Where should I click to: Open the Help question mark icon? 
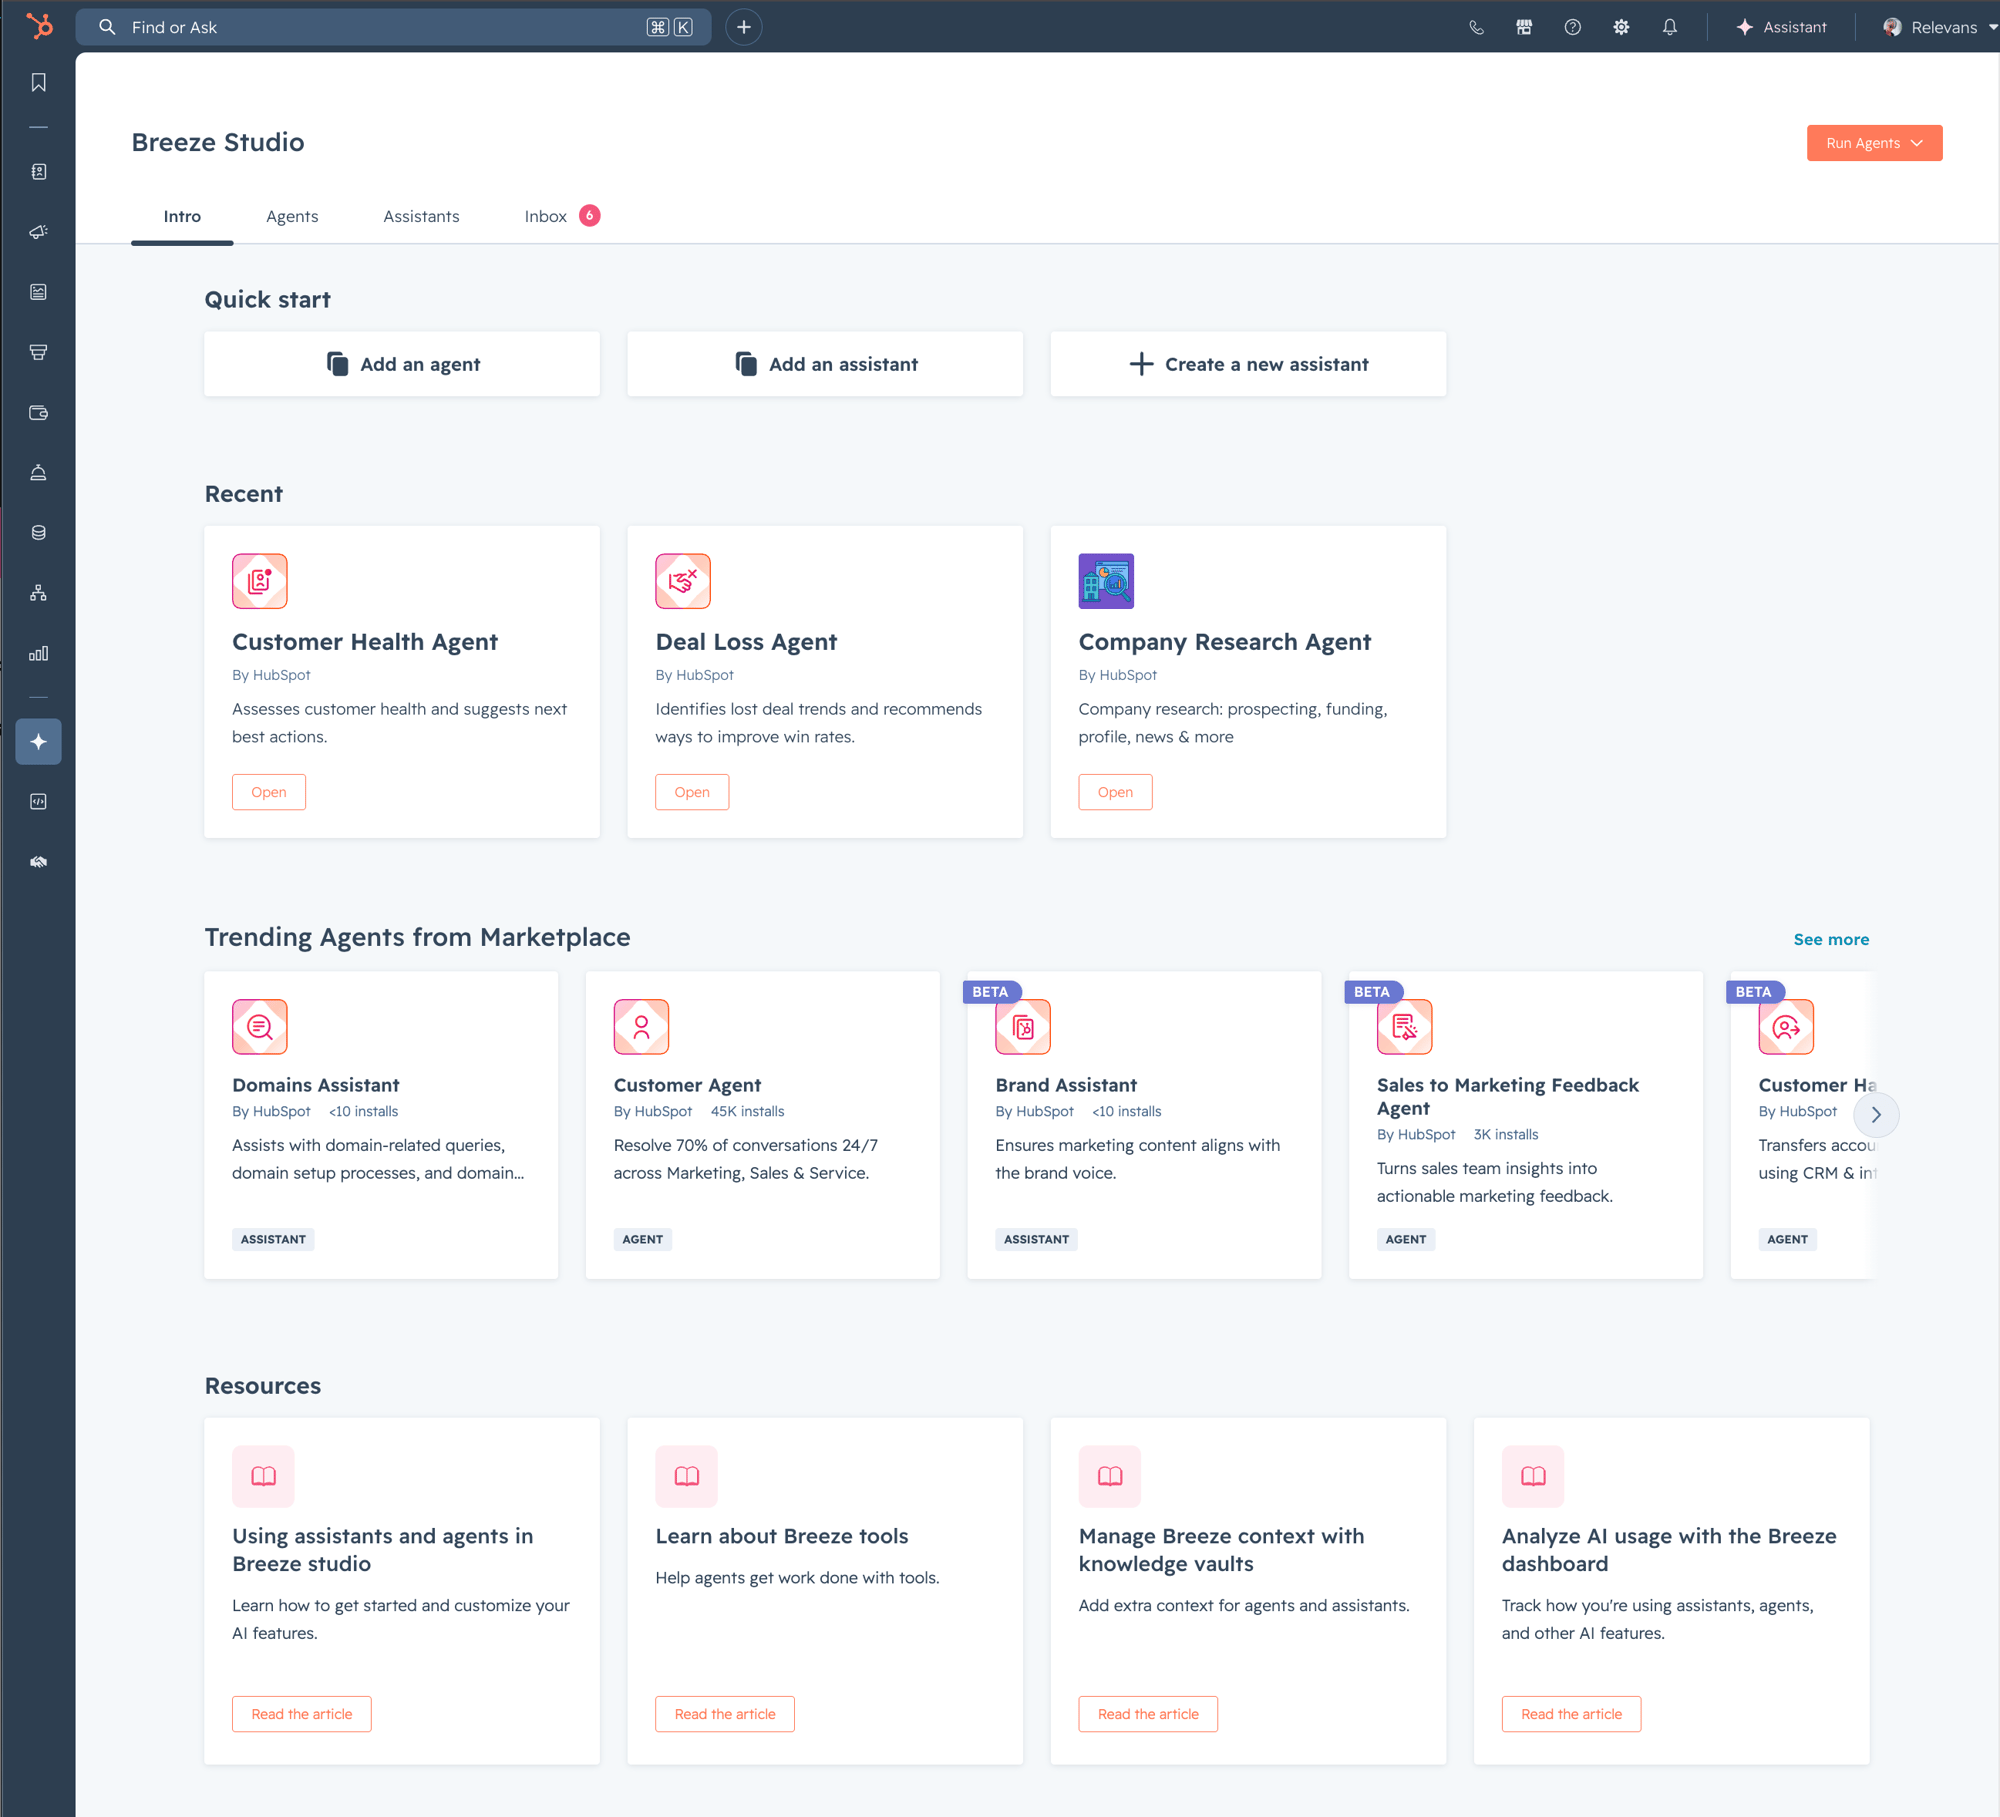1573,27
